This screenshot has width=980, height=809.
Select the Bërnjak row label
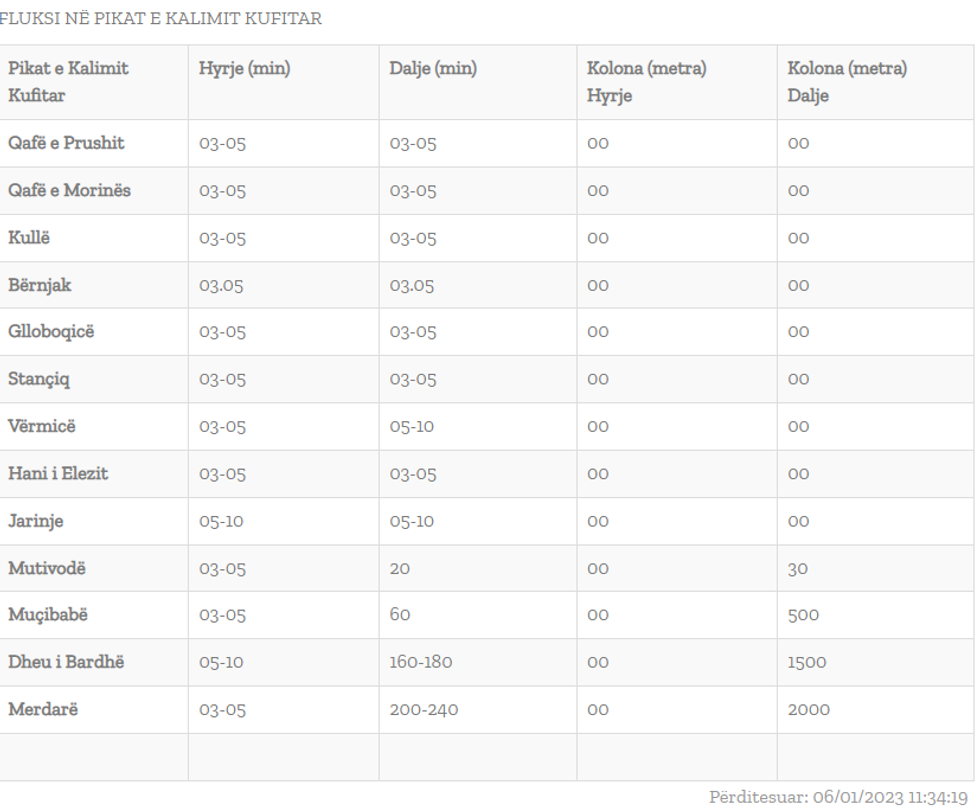[40, 285]
